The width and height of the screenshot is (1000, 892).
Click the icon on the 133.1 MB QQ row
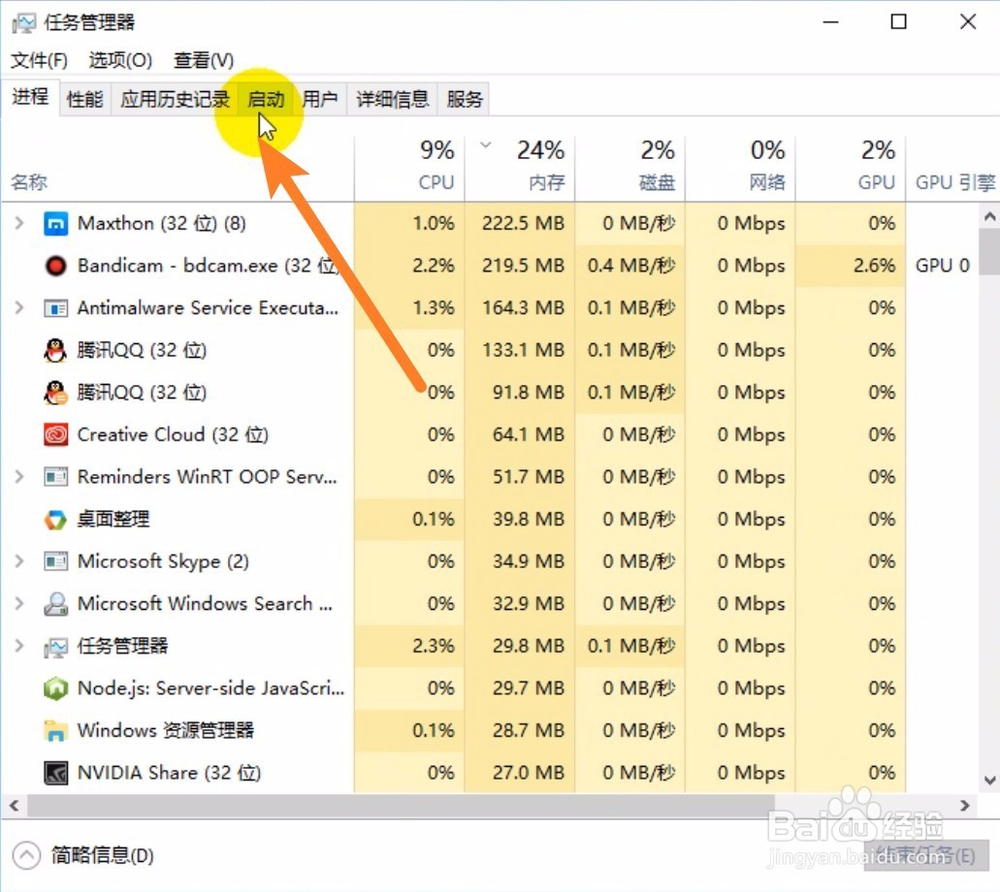(x=55, y=351)
